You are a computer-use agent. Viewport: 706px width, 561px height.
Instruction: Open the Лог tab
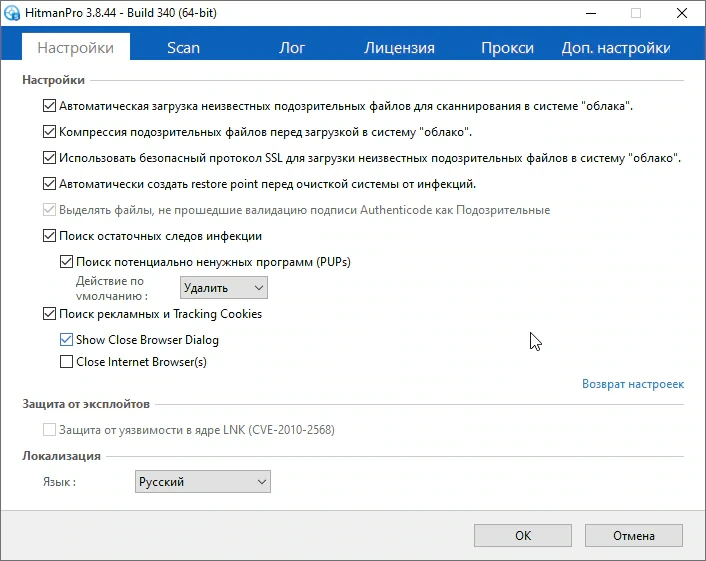click(292, 48)
